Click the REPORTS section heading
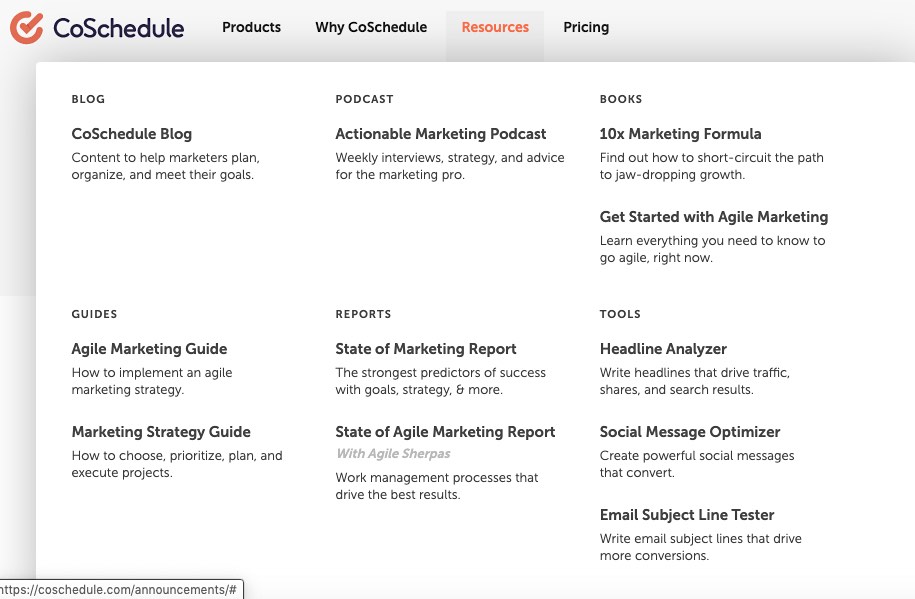The image size is (915, 599). tap(363, 314)
